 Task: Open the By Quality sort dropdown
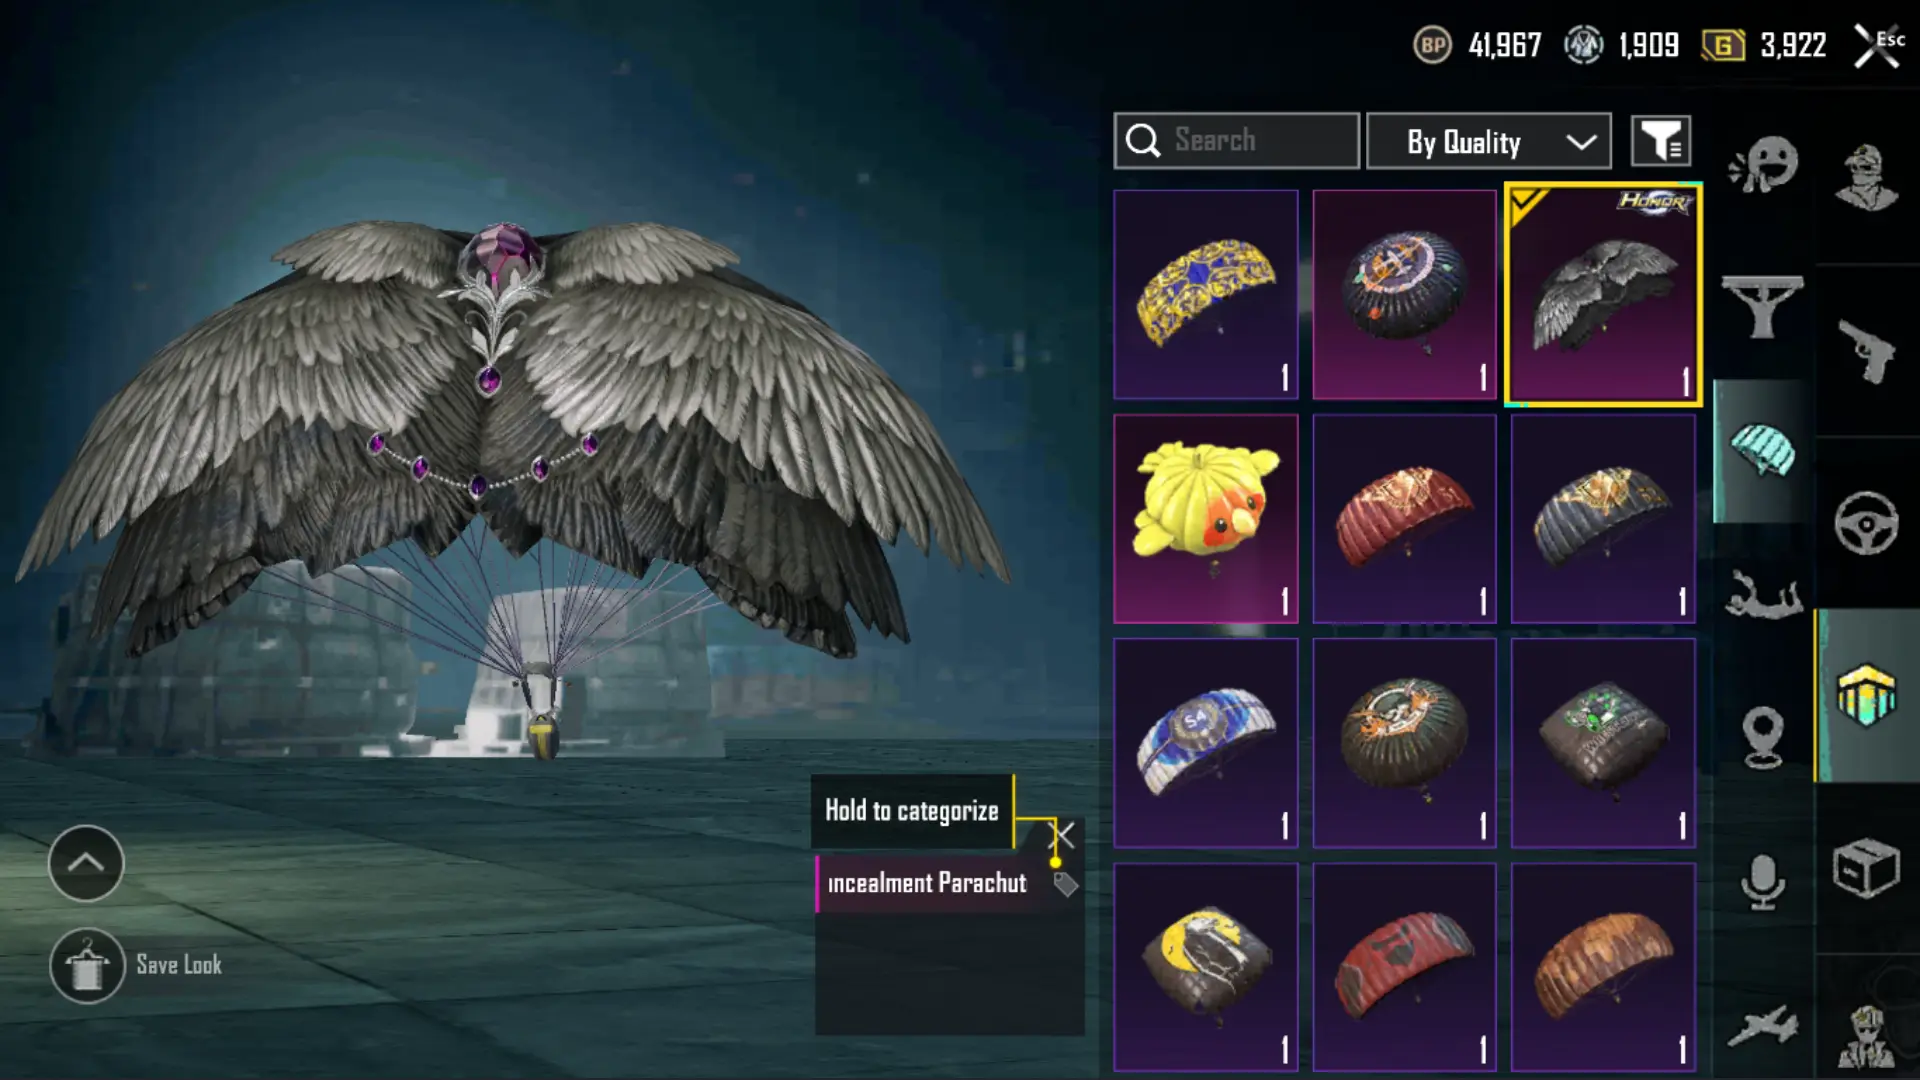pyautogui.click(x=1489, y=141)
